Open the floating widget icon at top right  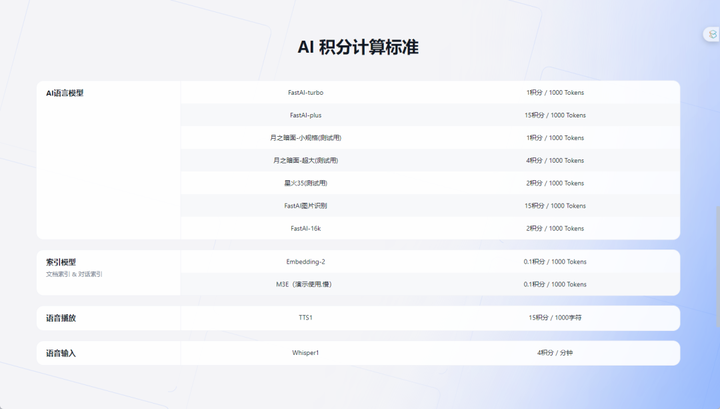pyautogui.click(x=712, y=34)
